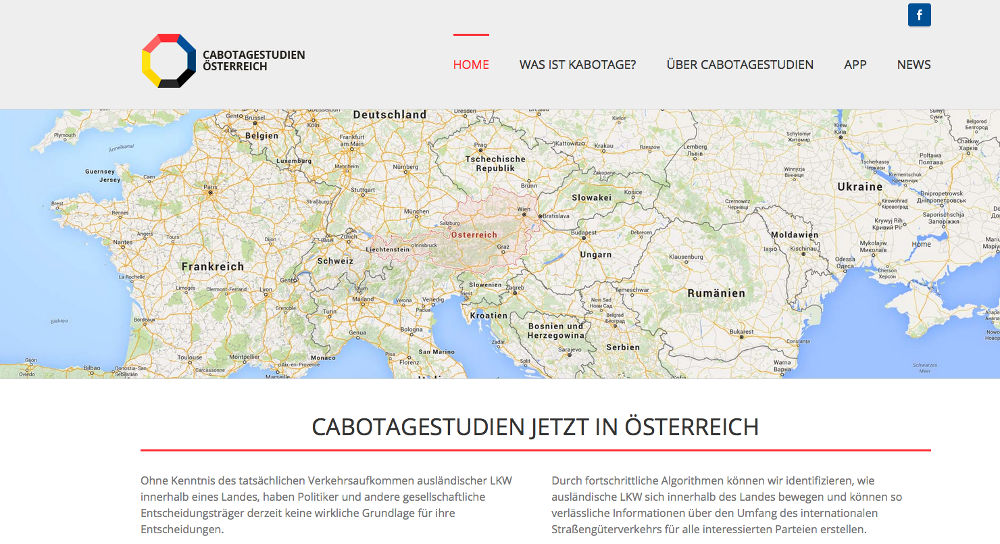Click Kroatien label on the map
Image resolution: width=1000 pixels, height=544 pixels.
[x=489, y=316]
